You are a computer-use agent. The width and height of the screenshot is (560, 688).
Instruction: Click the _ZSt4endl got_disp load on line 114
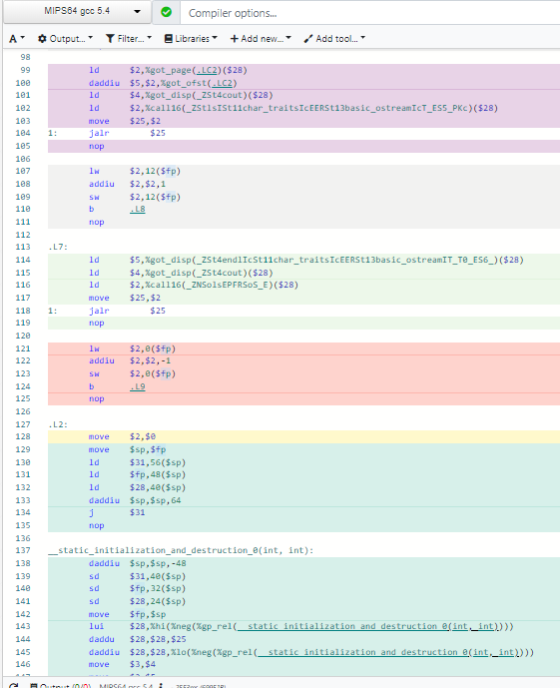[306, 260]
